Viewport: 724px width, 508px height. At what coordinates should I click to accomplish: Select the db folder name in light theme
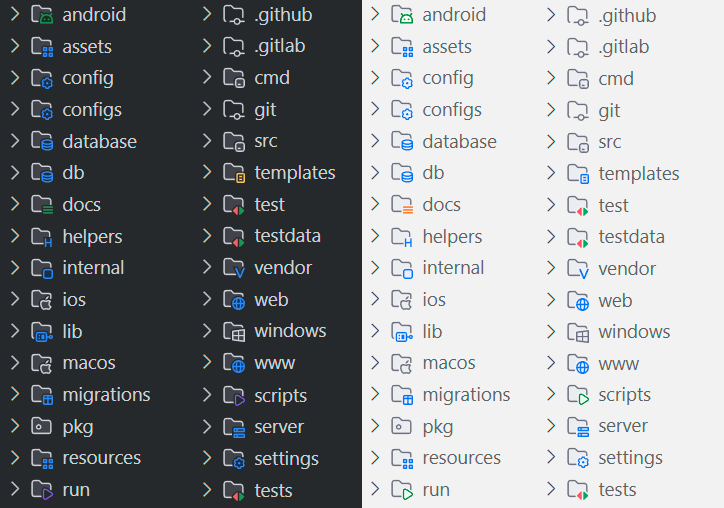tap(433, 173)
